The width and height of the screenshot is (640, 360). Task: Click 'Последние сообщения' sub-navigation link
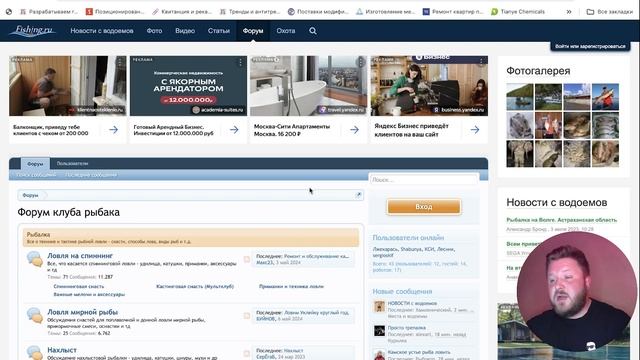91,175
